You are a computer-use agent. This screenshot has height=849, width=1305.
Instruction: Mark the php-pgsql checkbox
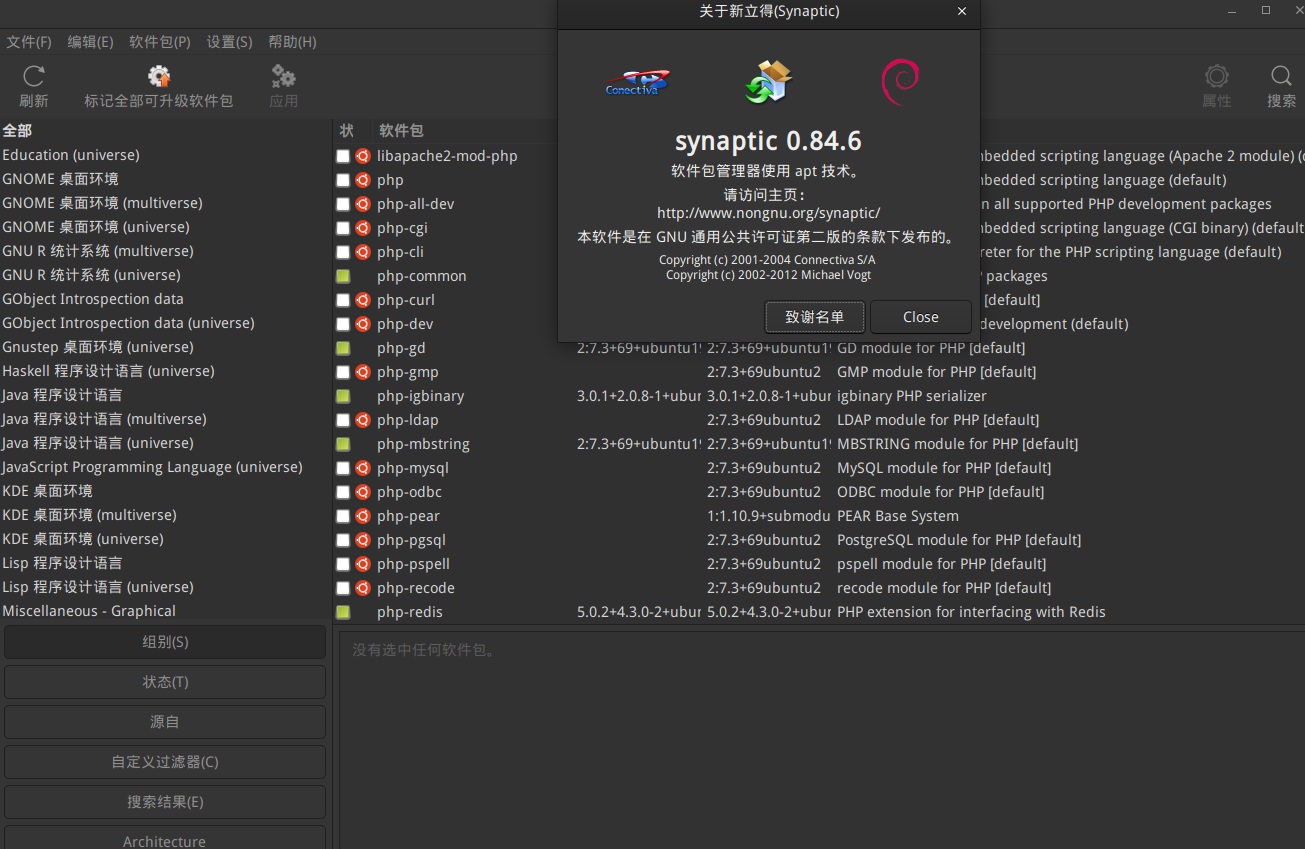[343, 540]
